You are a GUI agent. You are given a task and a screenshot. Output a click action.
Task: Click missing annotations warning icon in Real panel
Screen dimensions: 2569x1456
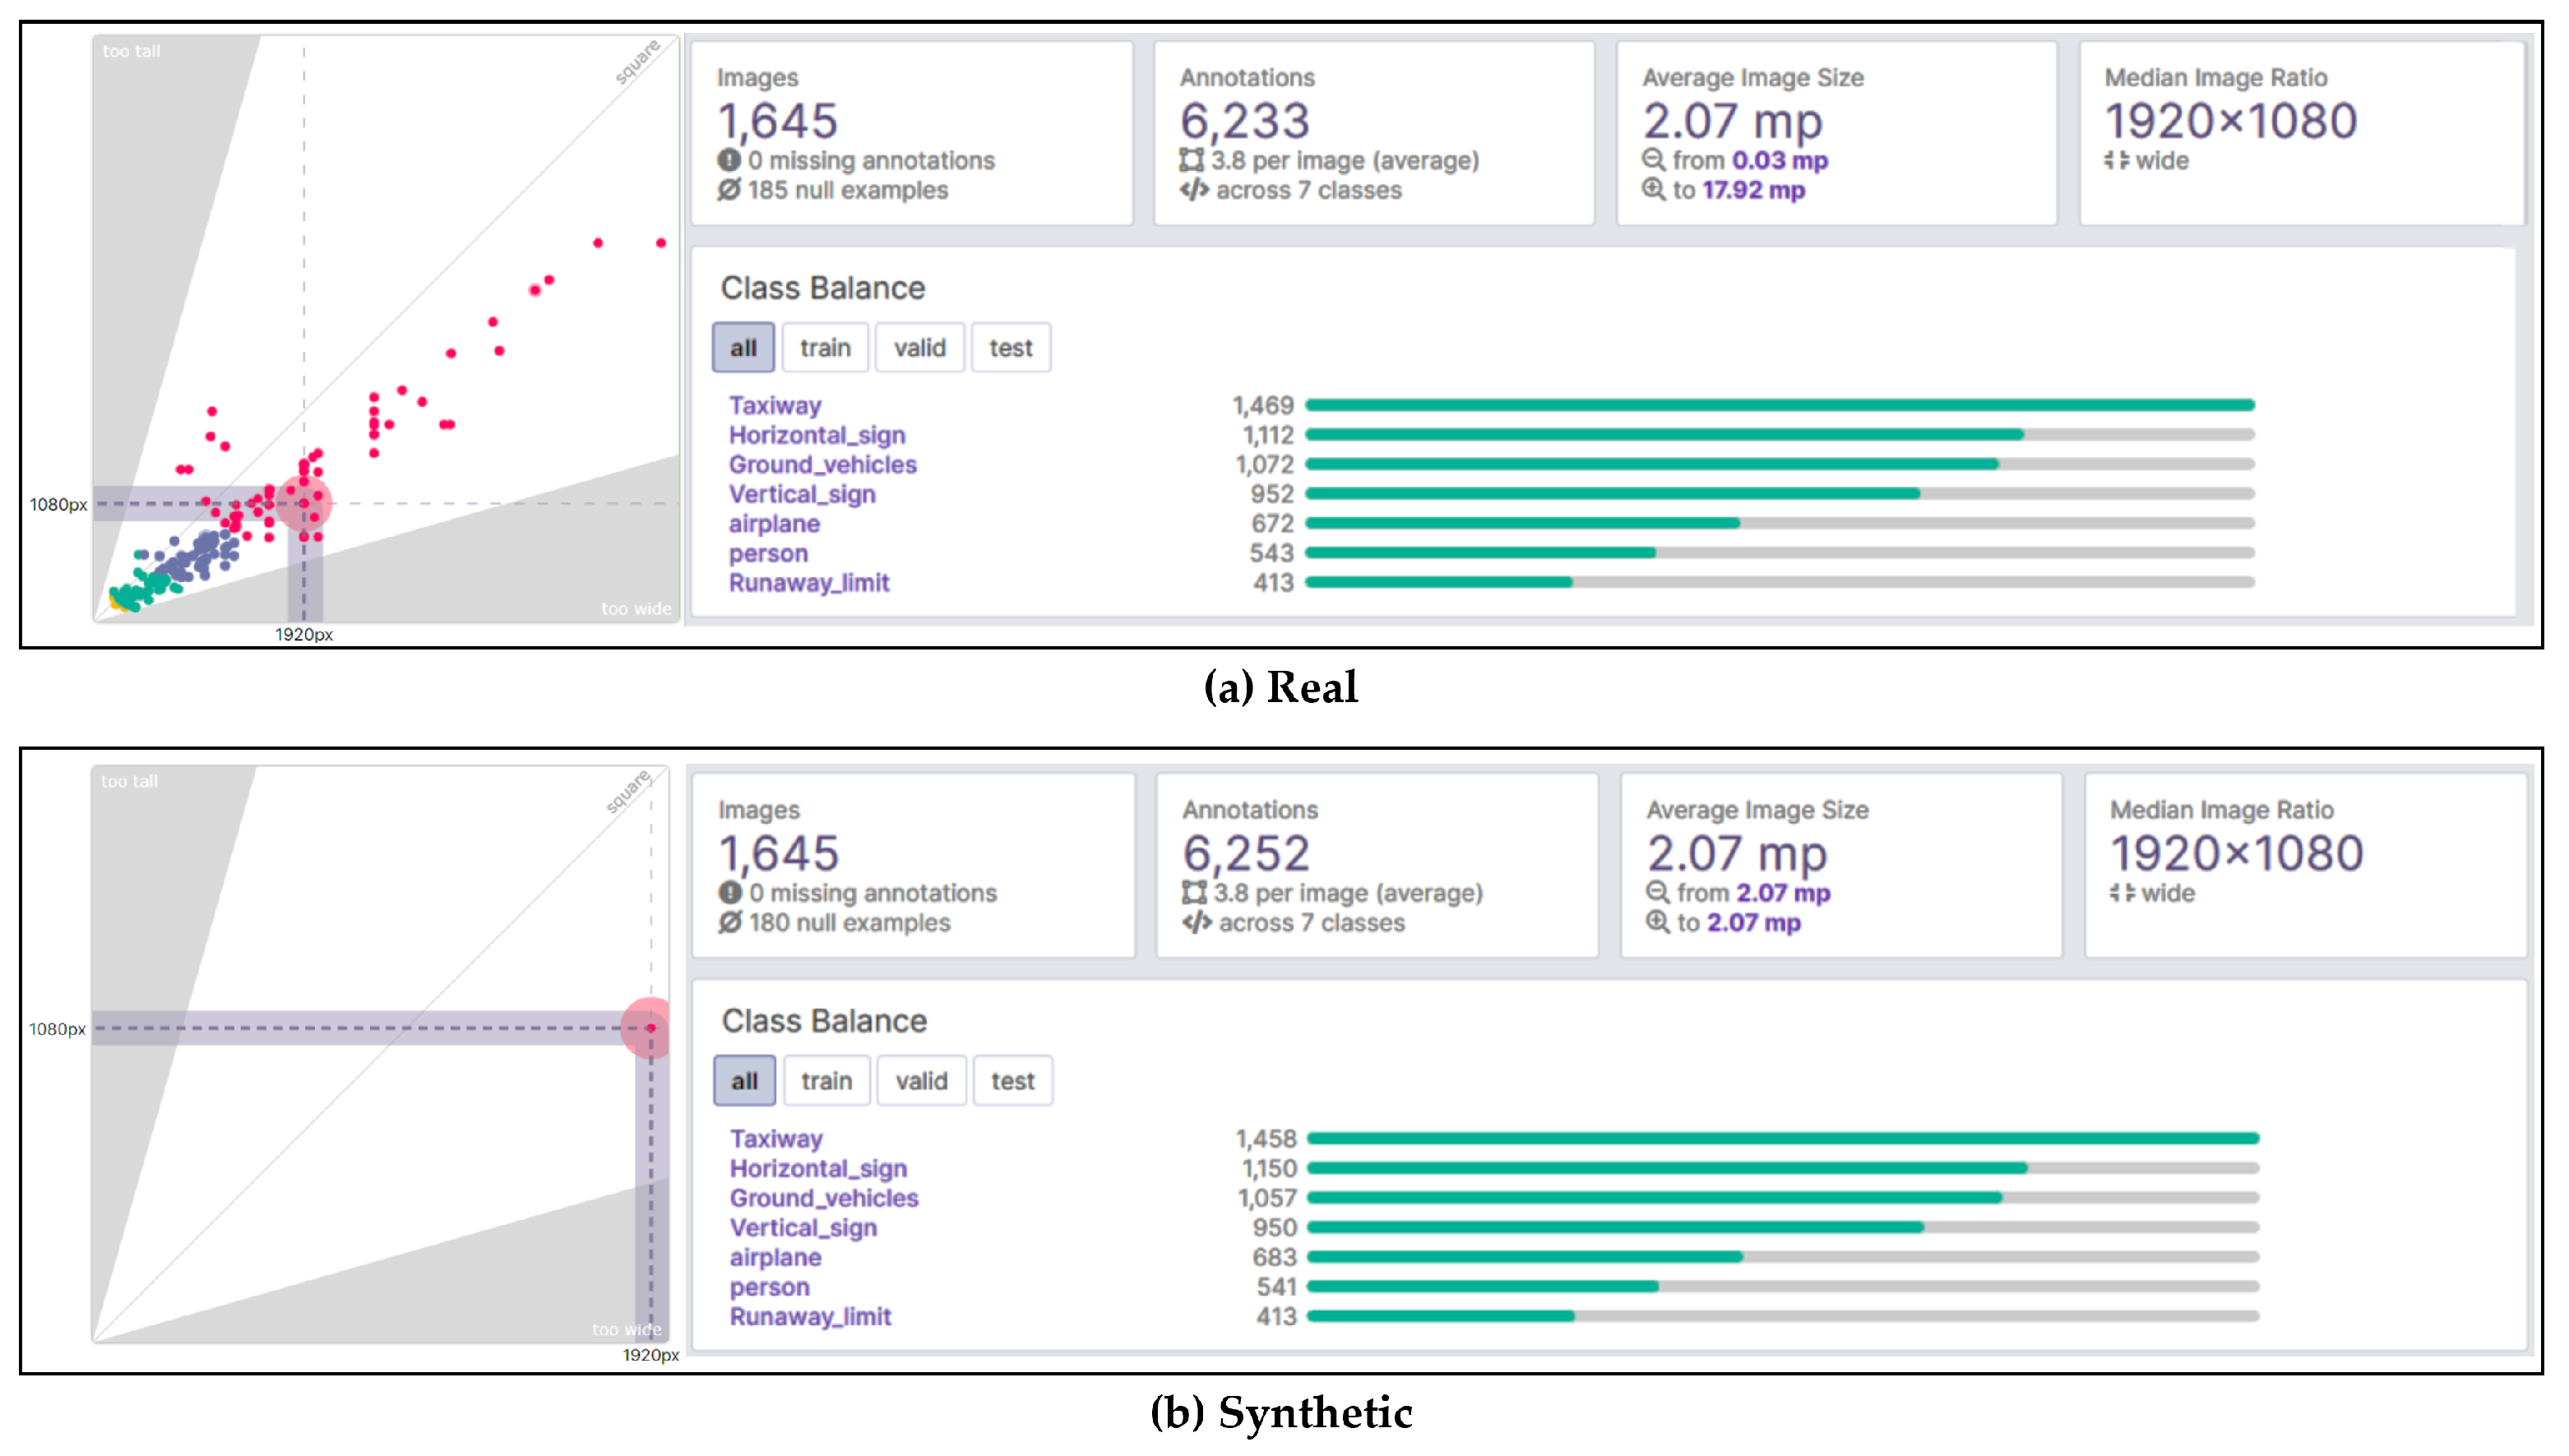(729, 160)
